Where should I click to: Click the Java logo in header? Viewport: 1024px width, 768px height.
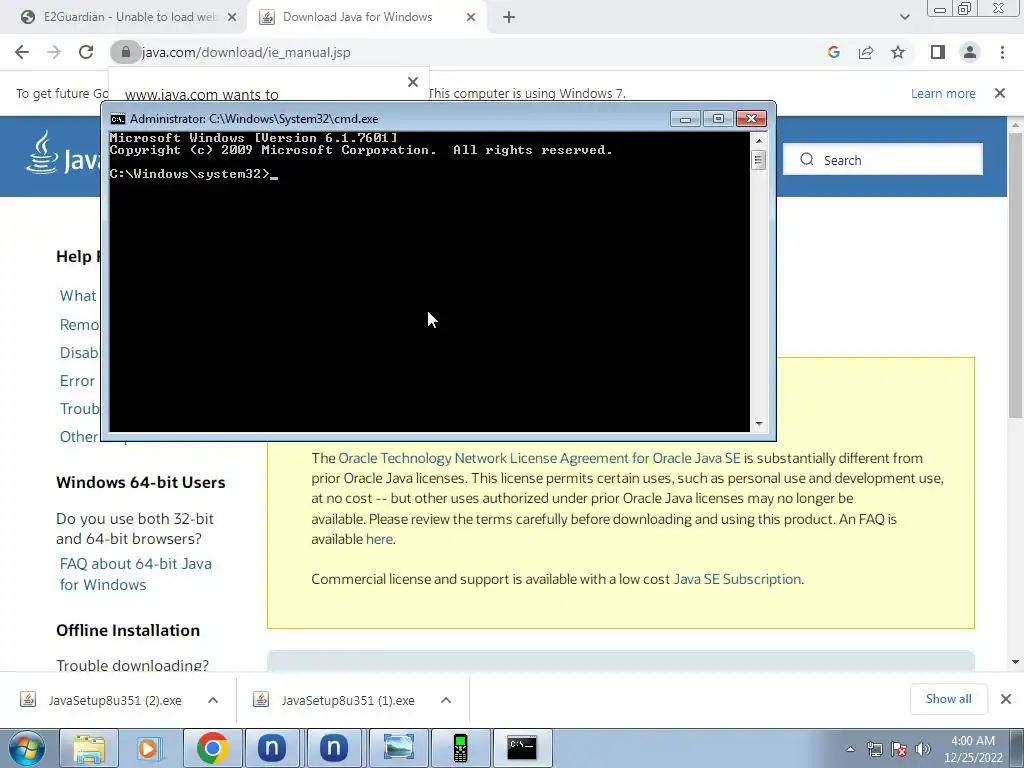point(63,153)
